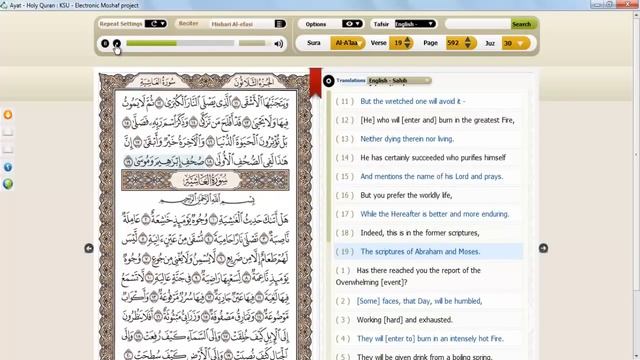The height and width of the screenshot is (360, 640).
Task: Open the Sura Al-A'laa dropdown
Action: tap(348, 43)
